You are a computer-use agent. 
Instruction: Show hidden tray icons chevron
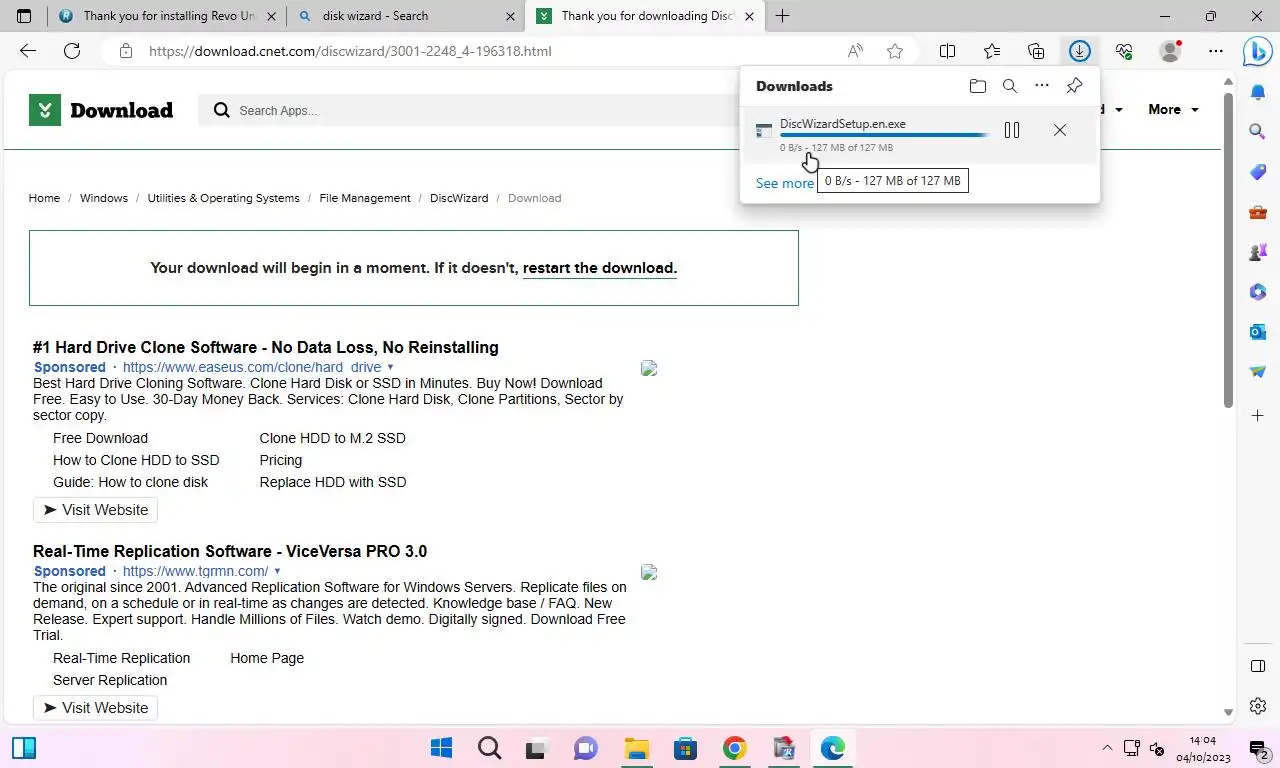pos(1107,748)
